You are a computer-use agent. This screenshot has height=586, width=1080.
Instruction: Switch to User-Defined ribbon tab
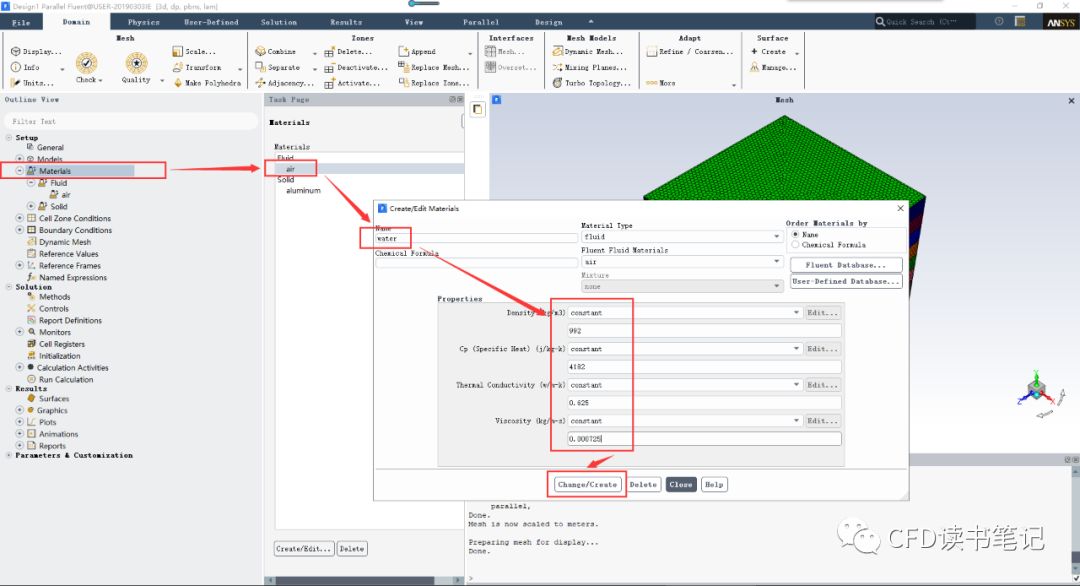[x=211, y=22]
